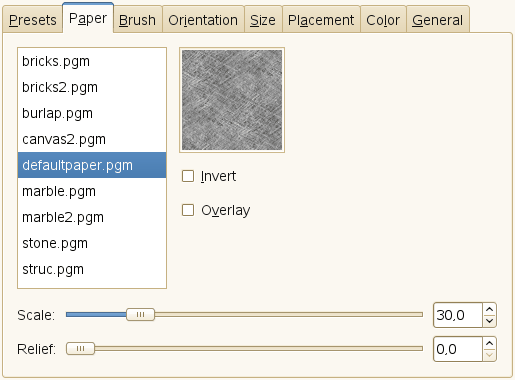Open the Brush tab
Image resolution: width=515 pixels, height=380 pixels.
pyautogui.click(x=137, y=20)
